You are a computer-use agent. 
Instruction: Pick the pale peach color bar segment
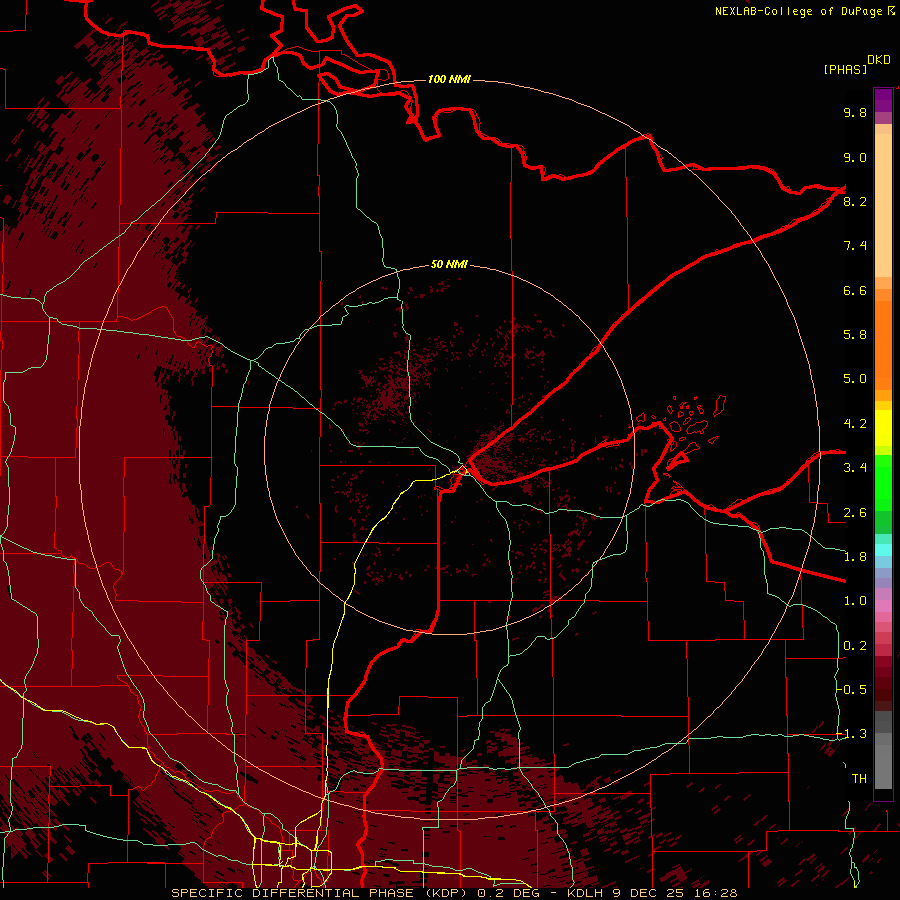[883, 205]
